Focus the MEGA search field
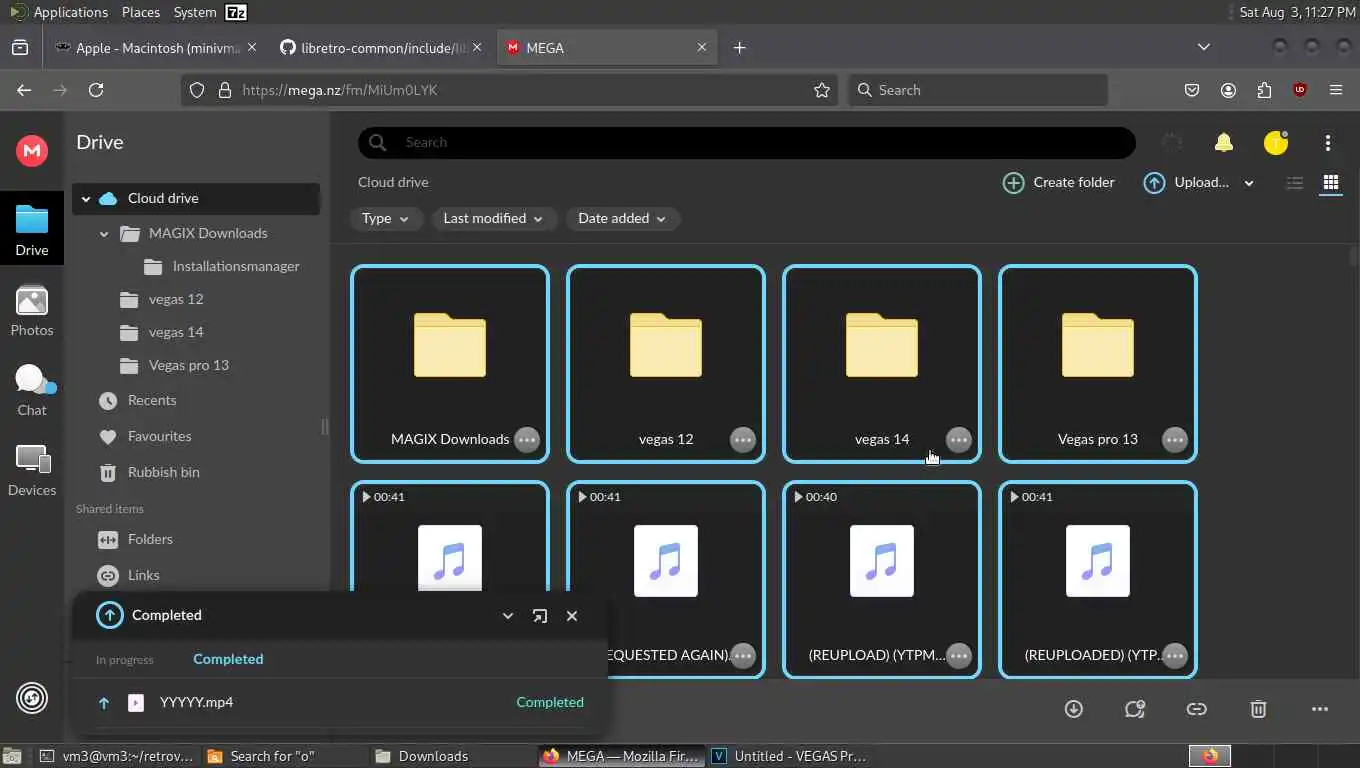The image size is (1360, 768). point(746,143)
